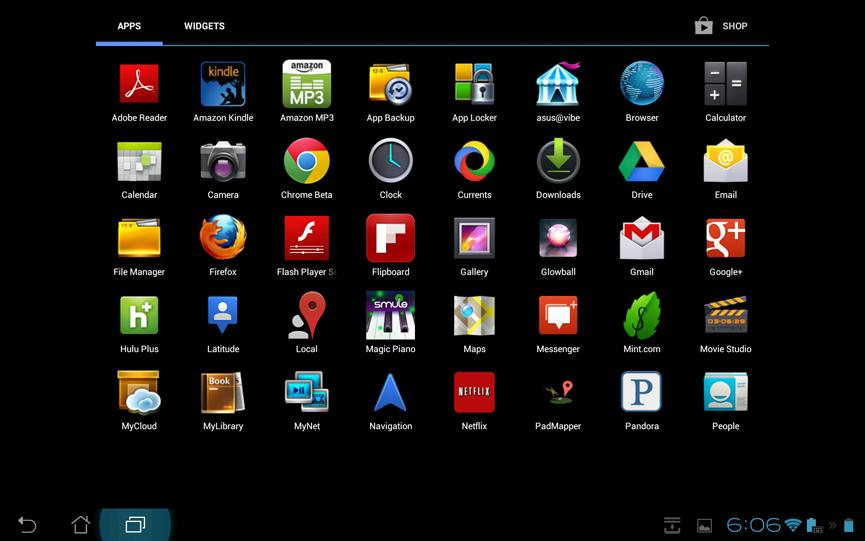Launch Firefox browser

223,238
